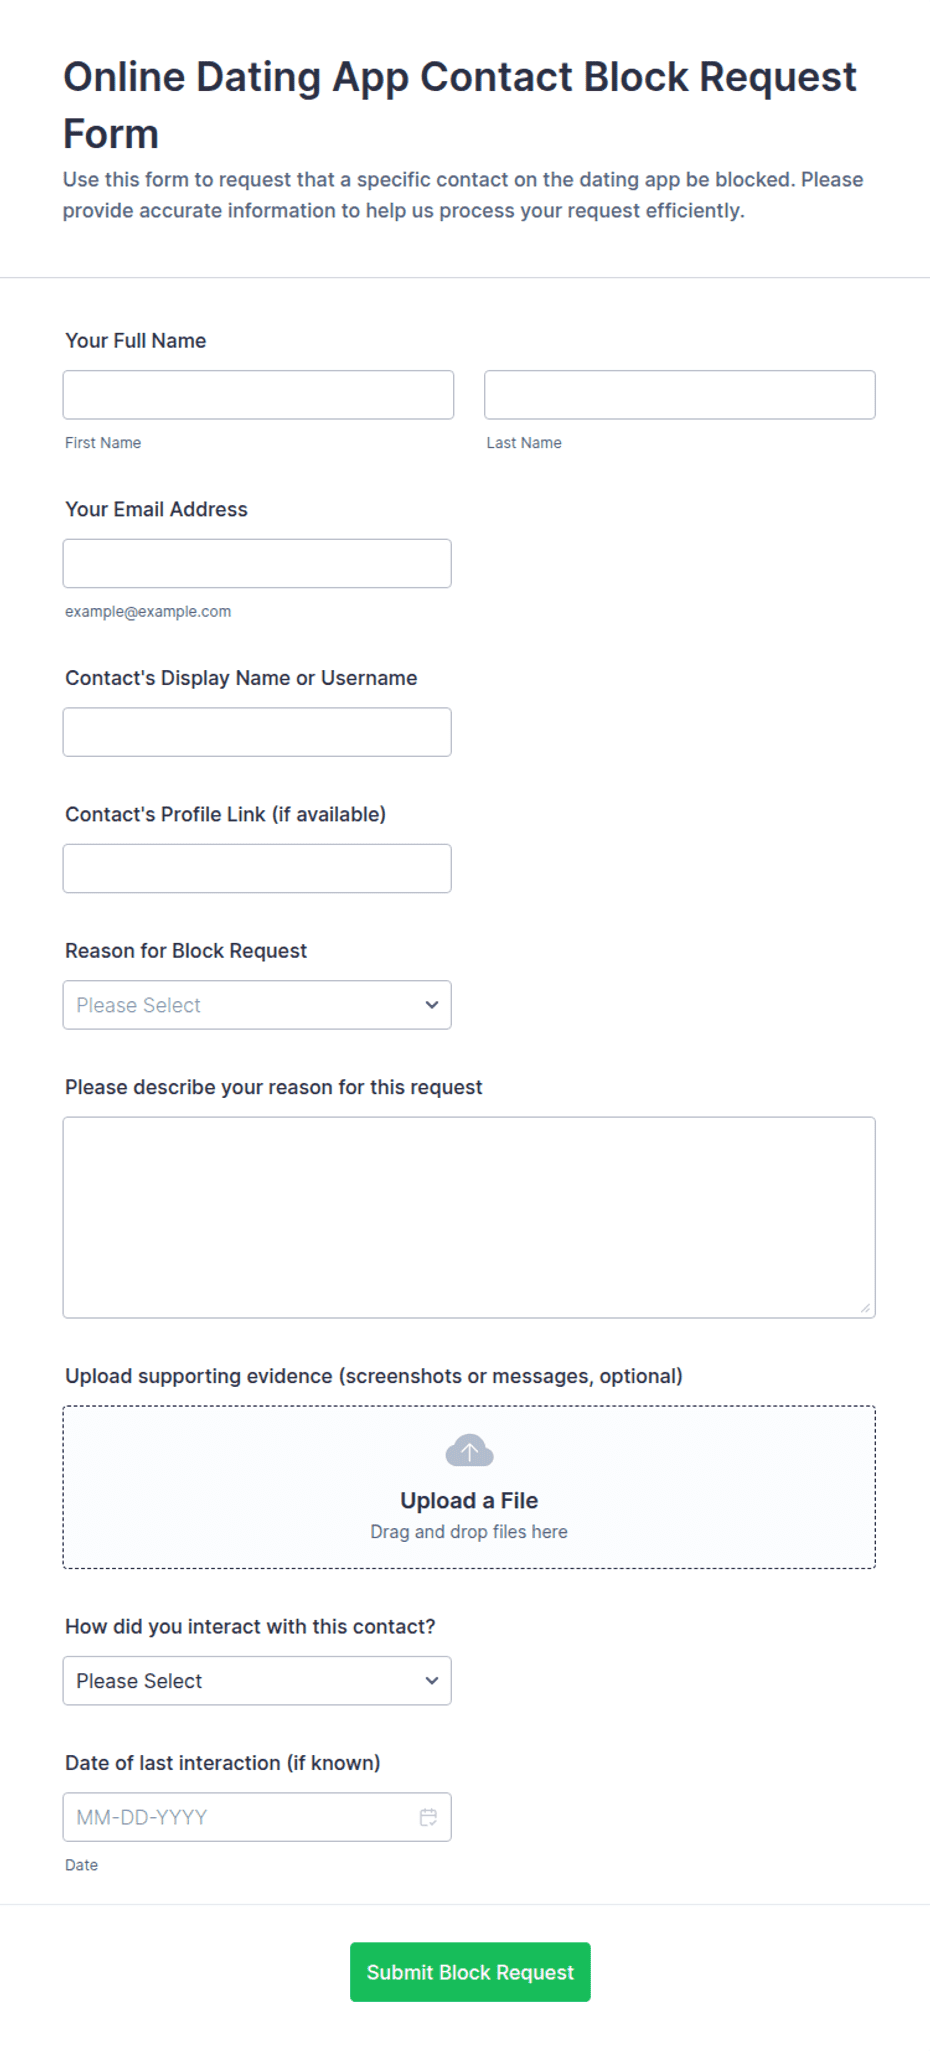
Task: Focus the Your Email Address field
Action: pyautogui.click(x=257, y=564)
